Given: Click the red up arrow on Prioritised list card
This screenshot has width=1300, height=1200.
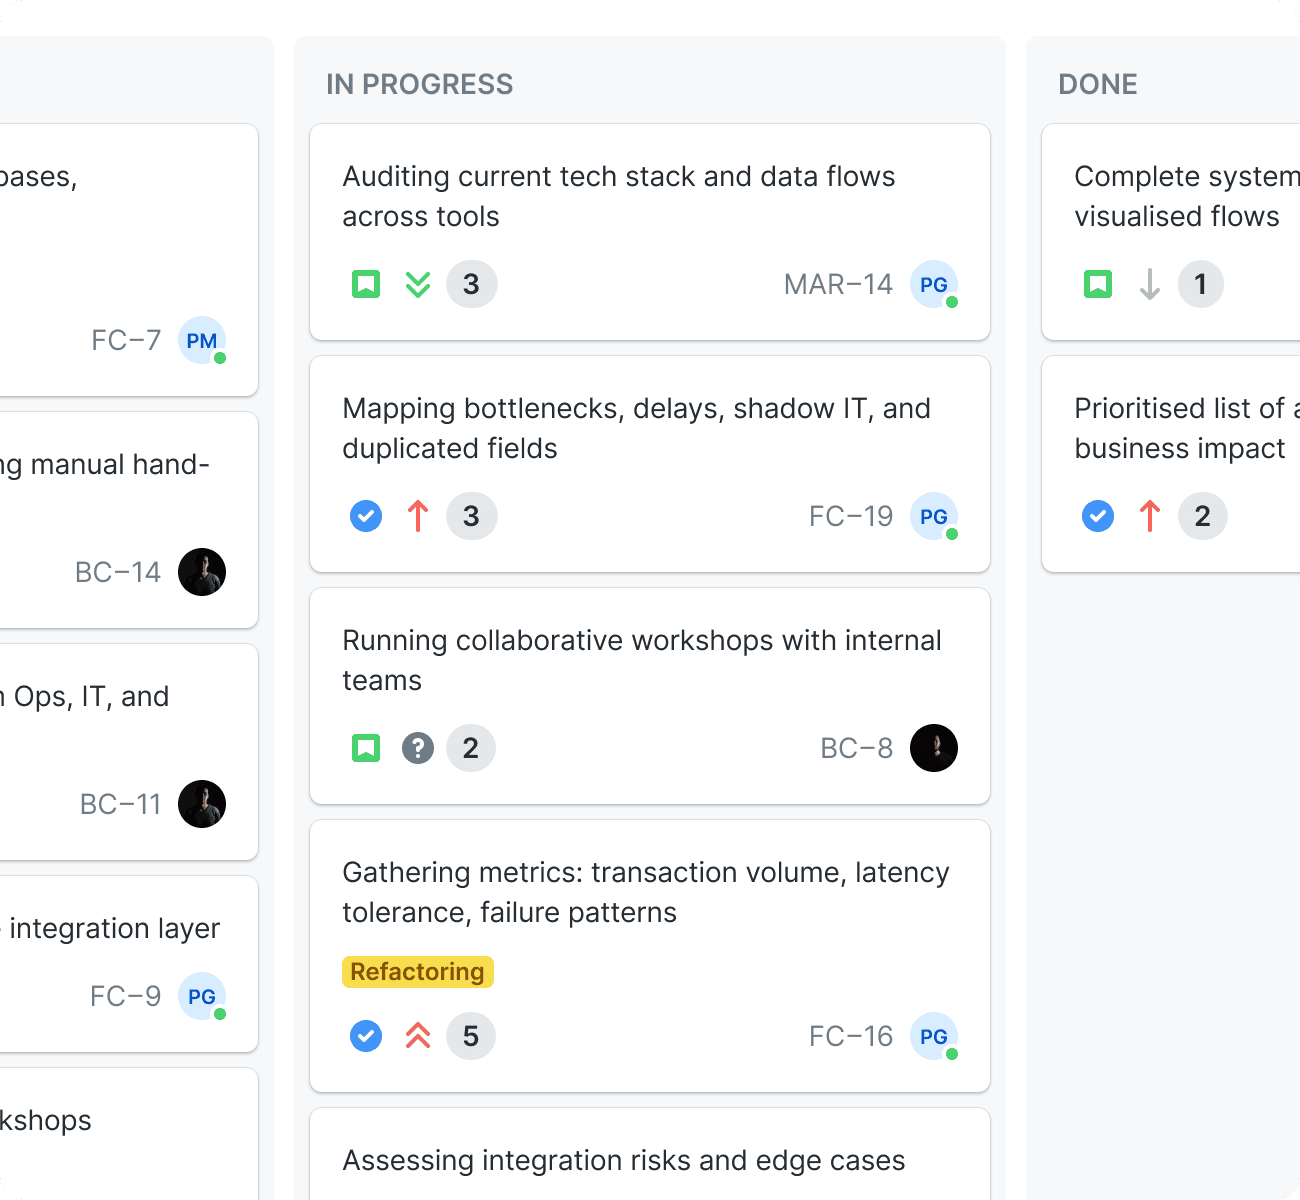Looking at the screenshot, I should click(x=1150, y=516).
